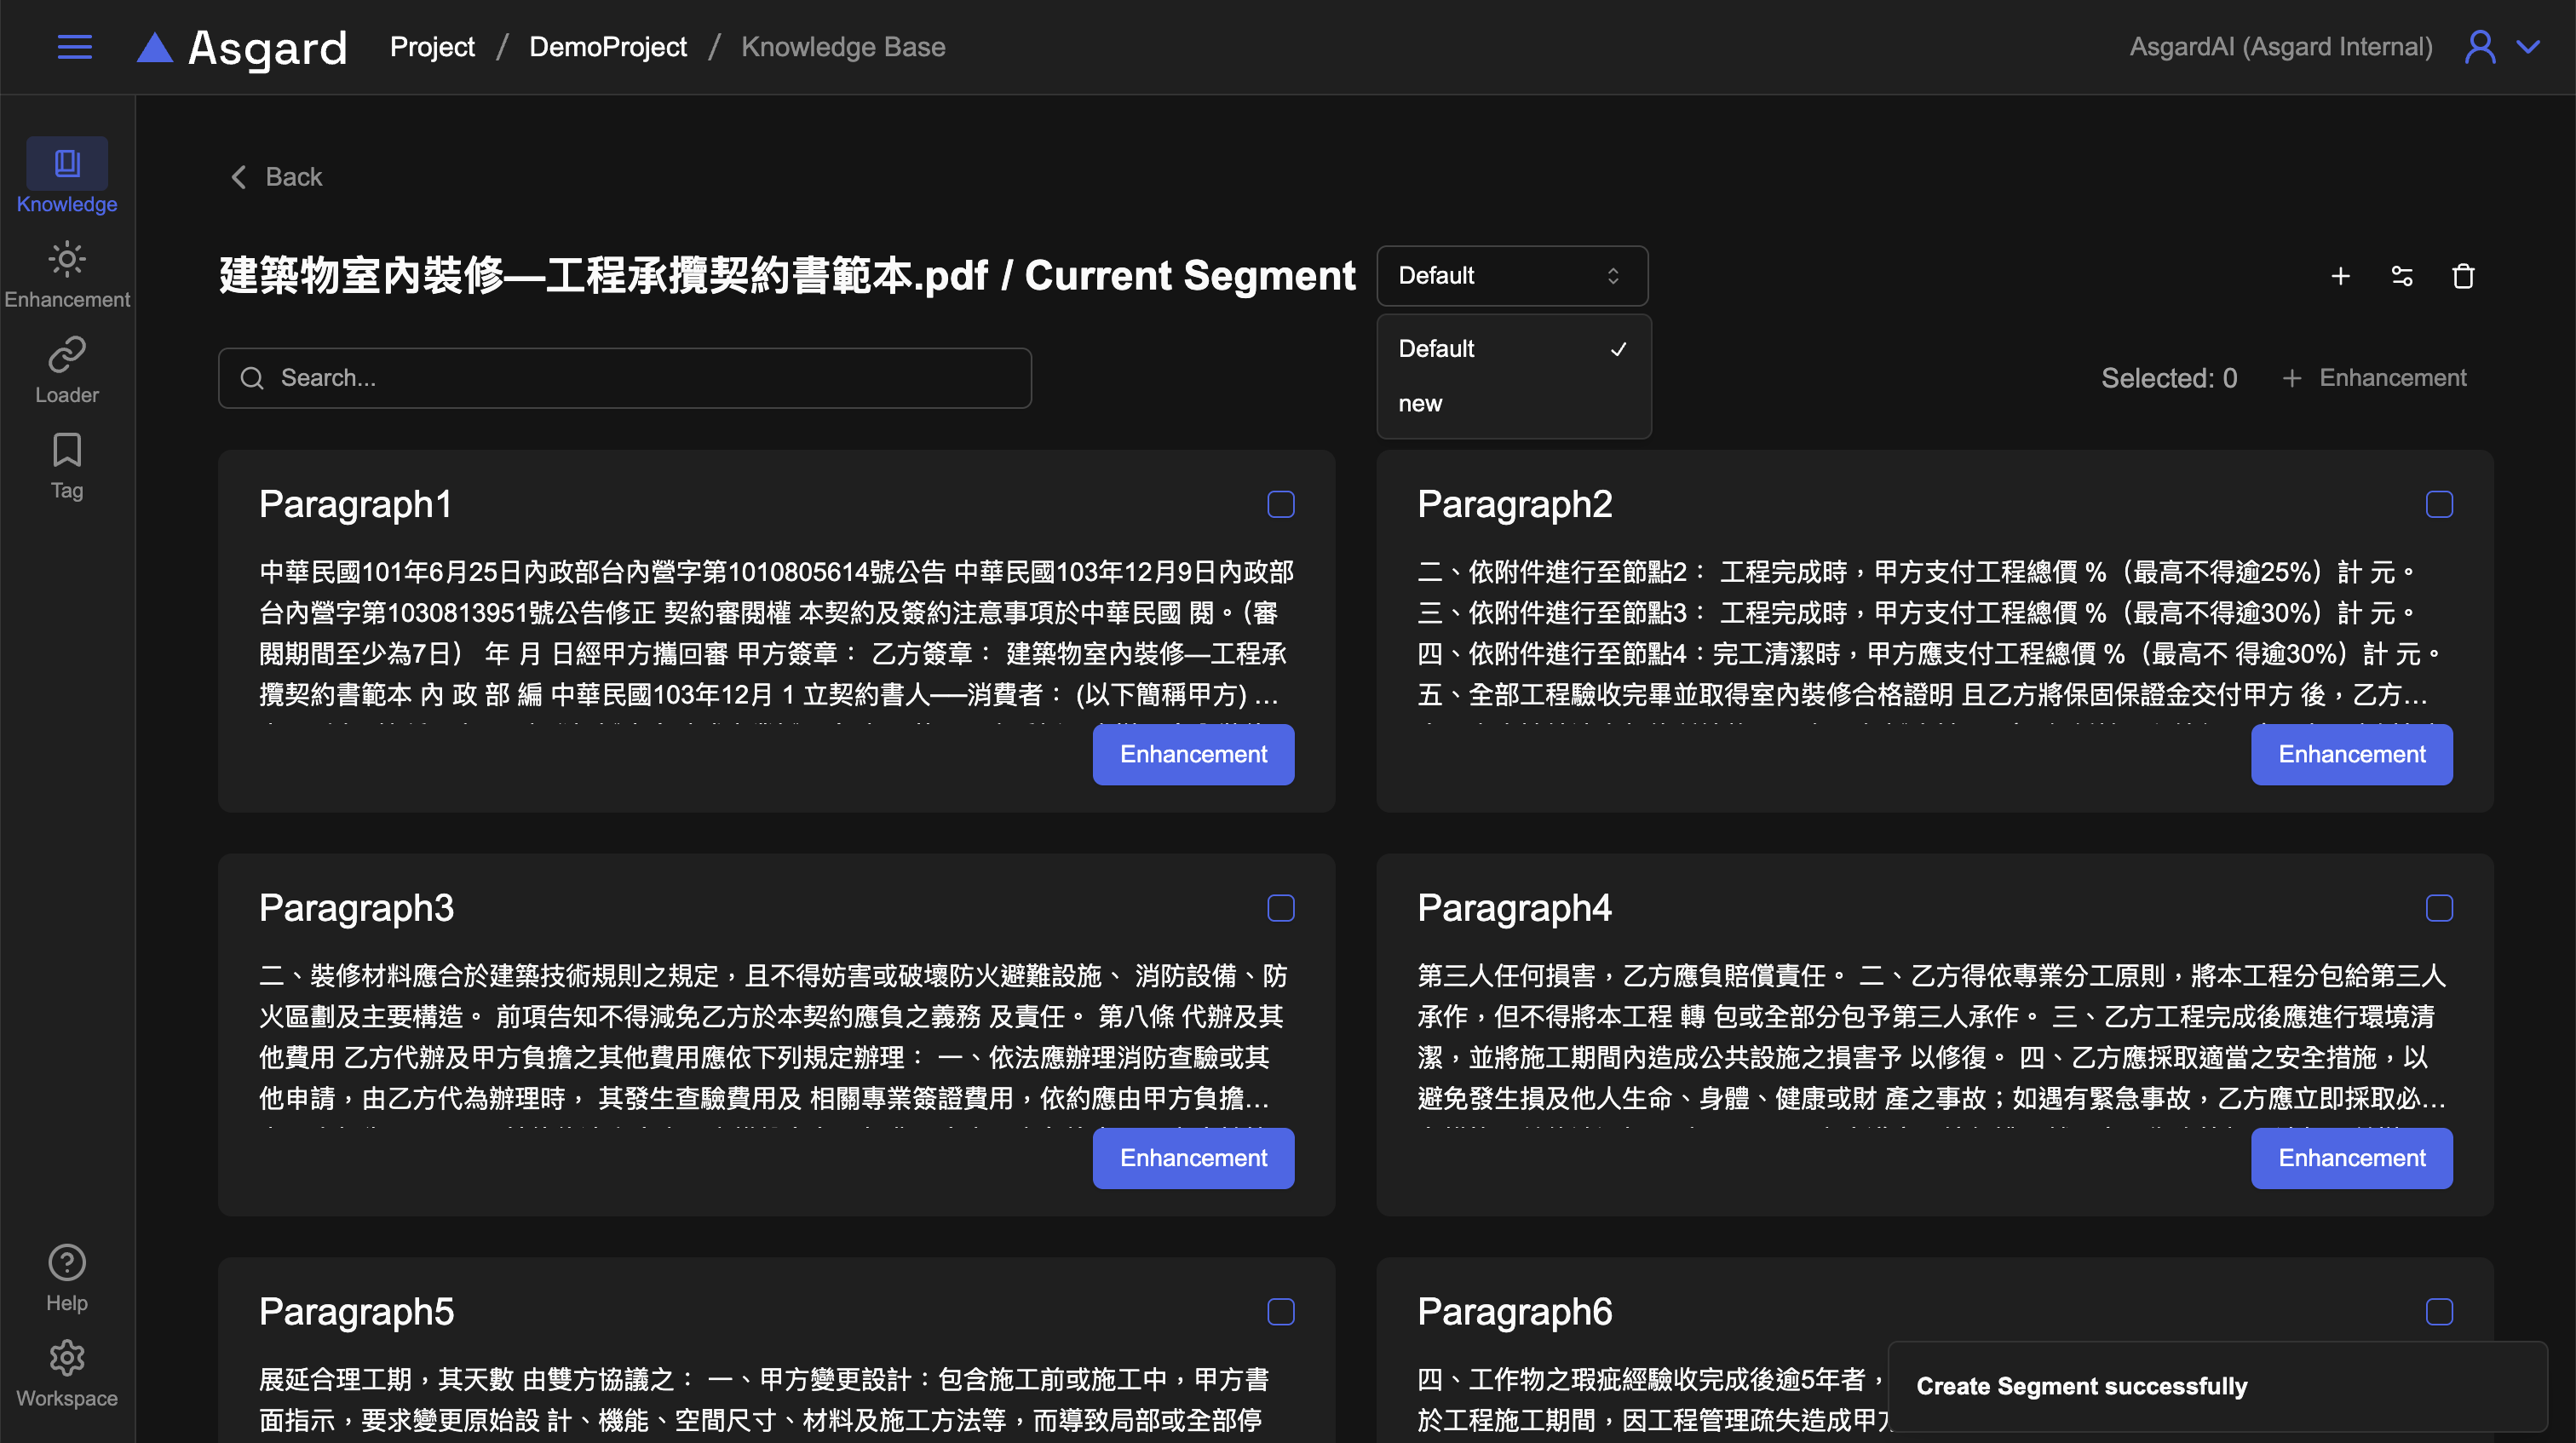Click the Help question mark icon
This screenshot has width=2576, height=1443.
coord(67,1263)
